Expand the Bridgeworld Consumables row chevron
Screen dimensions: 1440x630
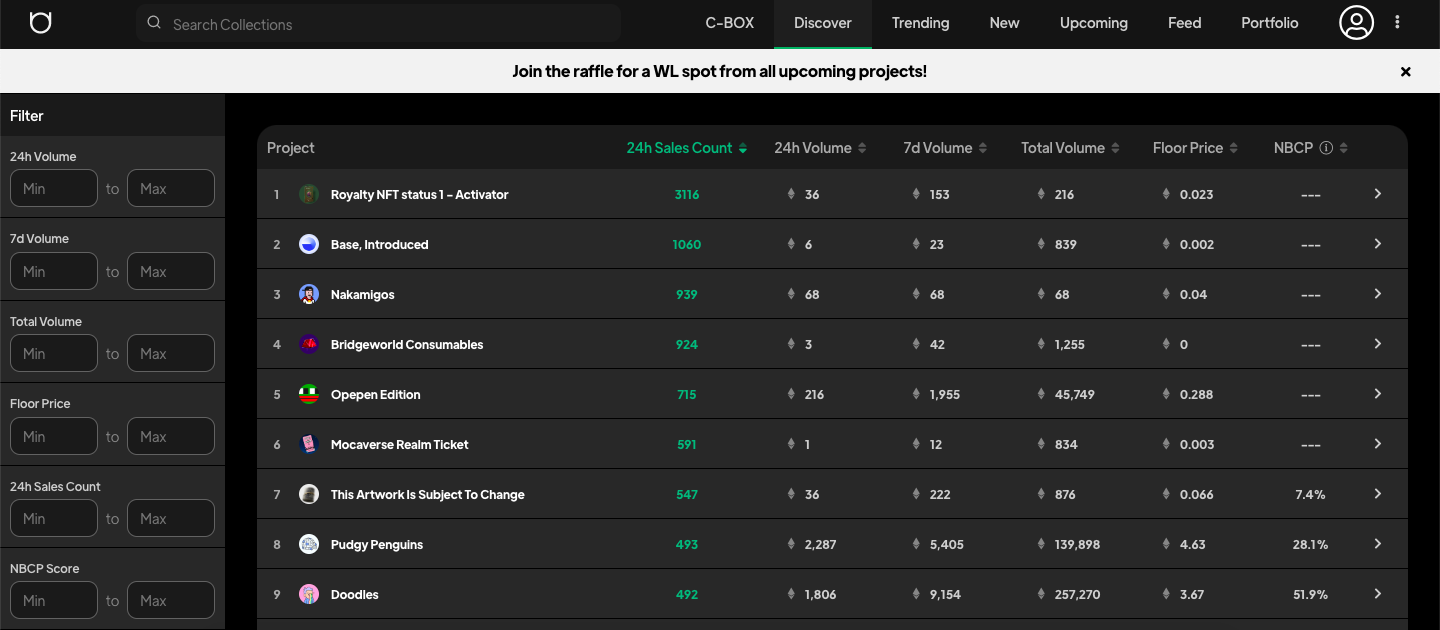(1377, 344)
